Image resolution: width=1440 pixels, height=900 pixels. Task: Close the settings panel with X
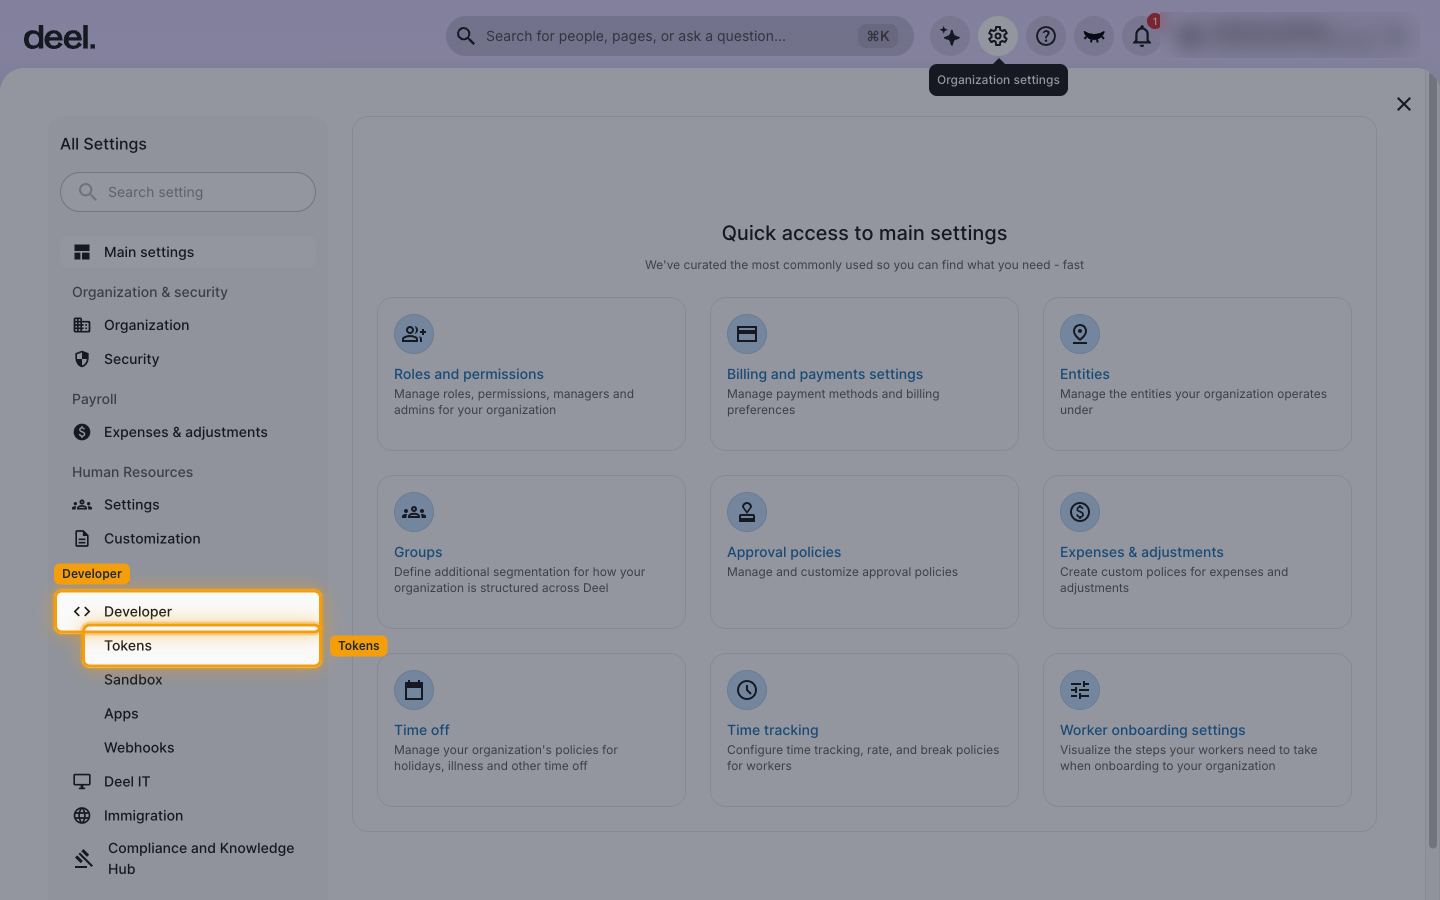tap(1404, 104)
